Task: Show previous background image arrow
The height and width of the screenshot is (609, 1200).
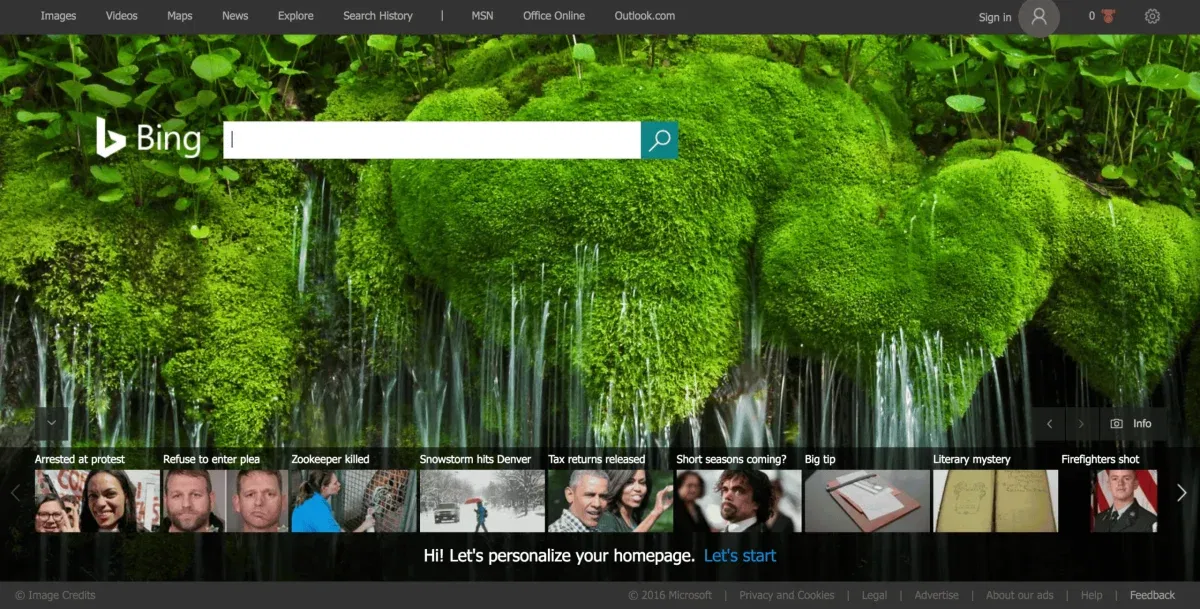Action: point(1049,424)
